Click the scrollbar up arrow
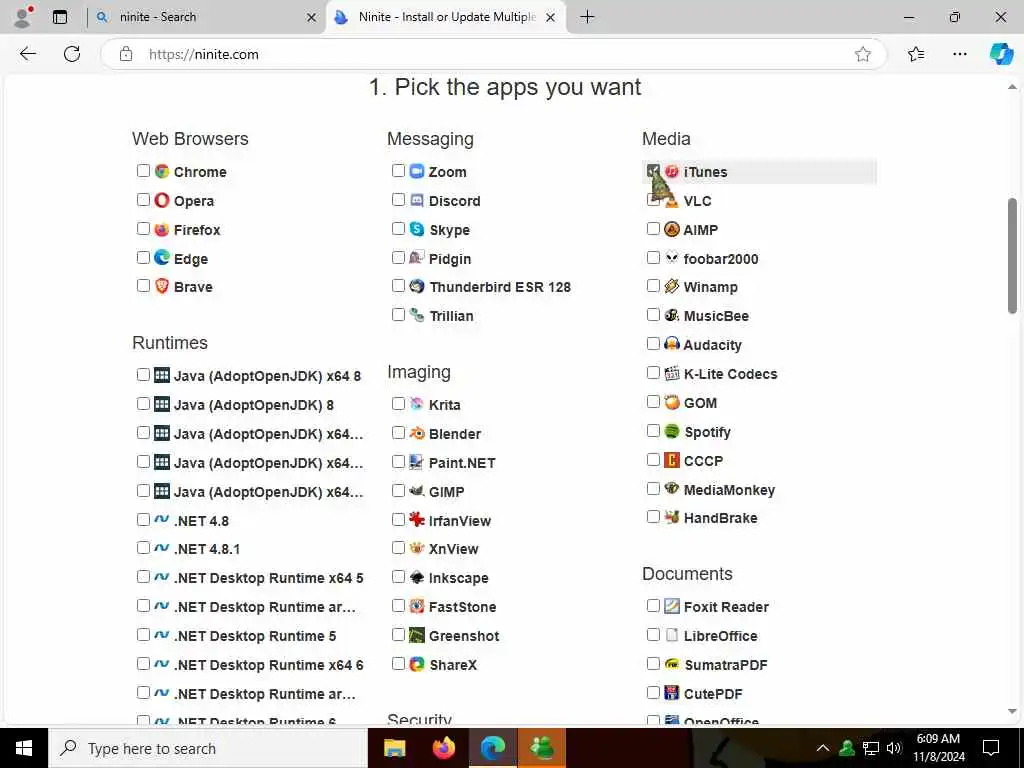The width and height of the screenshot is (1024, 768). tap(1012, 86)
